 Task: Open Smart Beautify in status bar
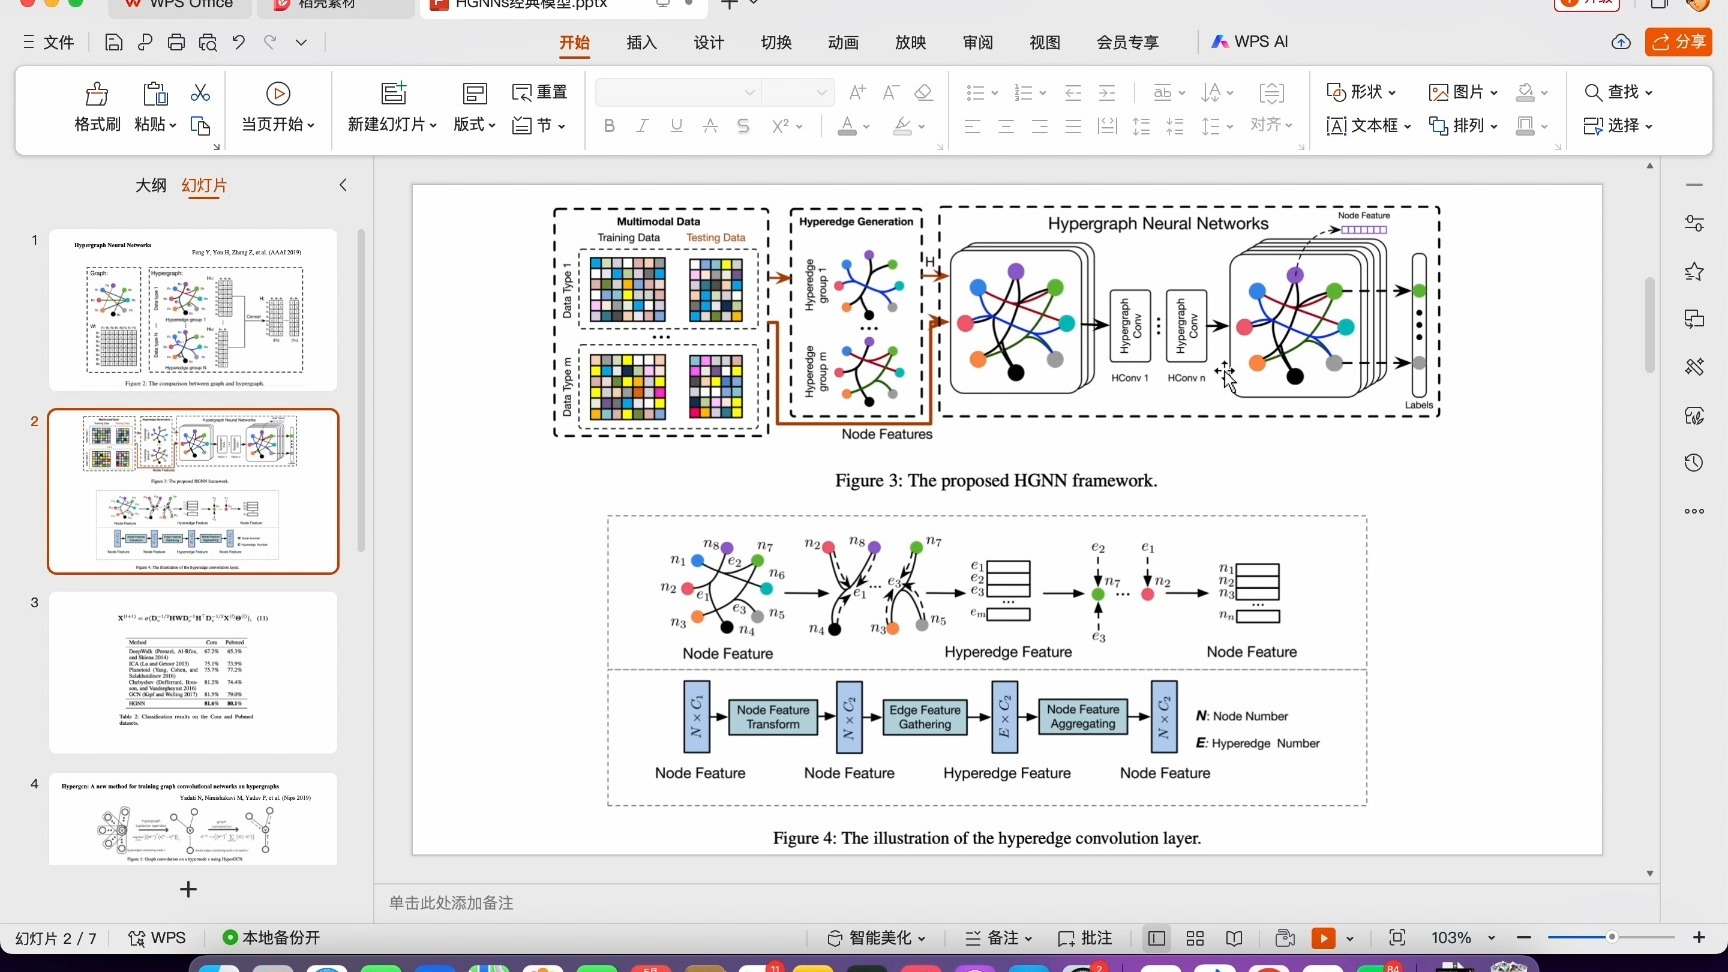[x=876, y=938]
